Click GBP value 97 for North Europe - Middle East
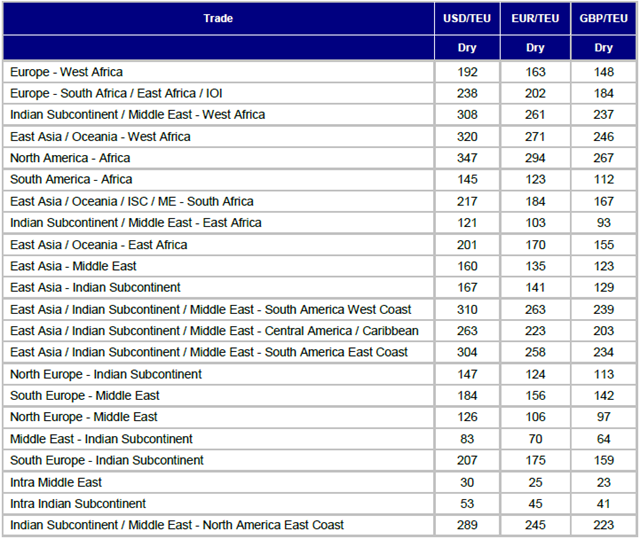Viewport: 640px width, 539px height. [x=603, y=417]
